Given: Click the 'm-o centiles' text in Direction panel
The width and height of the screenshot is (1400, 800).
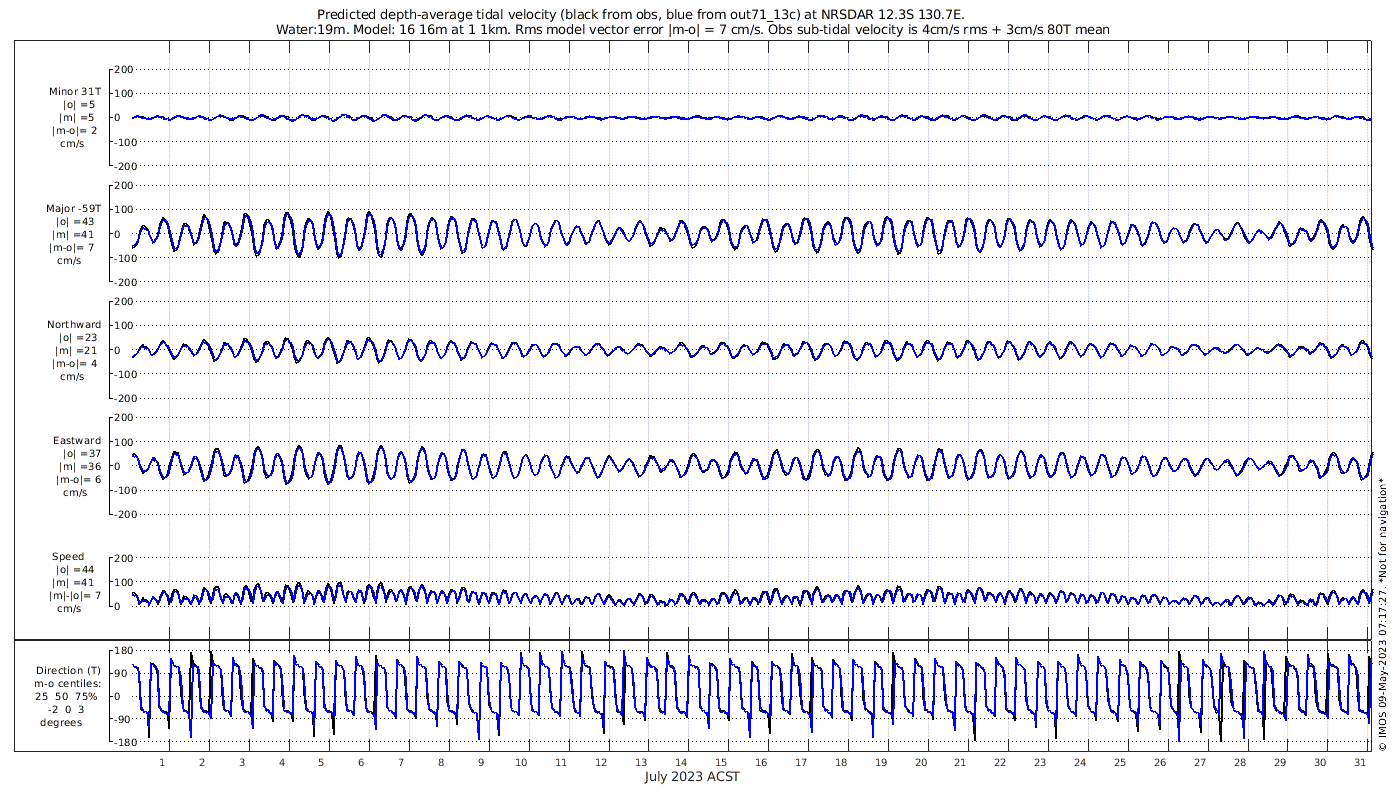Looking at the screenshot, I should pos(68,683).
